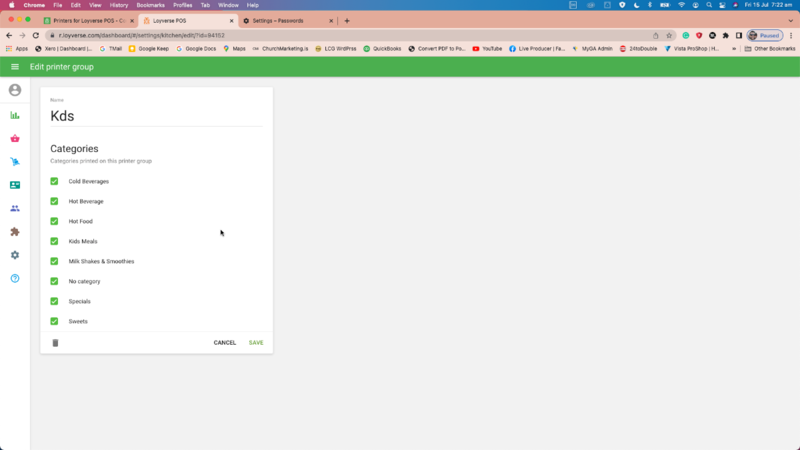The height and width of the screenshot is (450, 800).
Task: Open the Customers people icon
Action: [15, 208]
